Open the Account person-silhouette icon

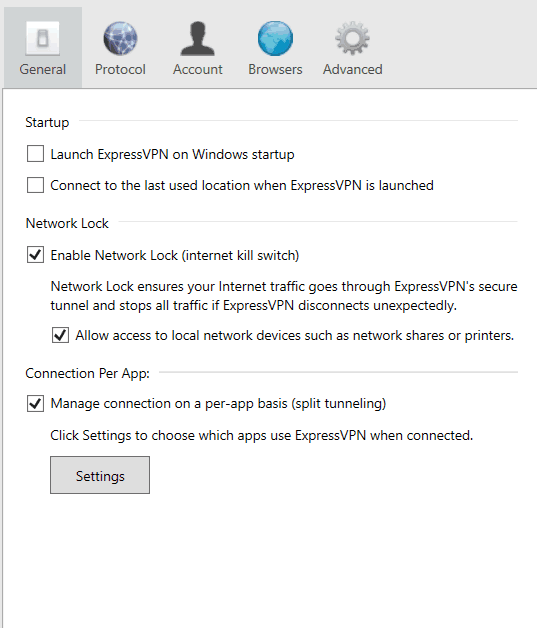[197, 38]
